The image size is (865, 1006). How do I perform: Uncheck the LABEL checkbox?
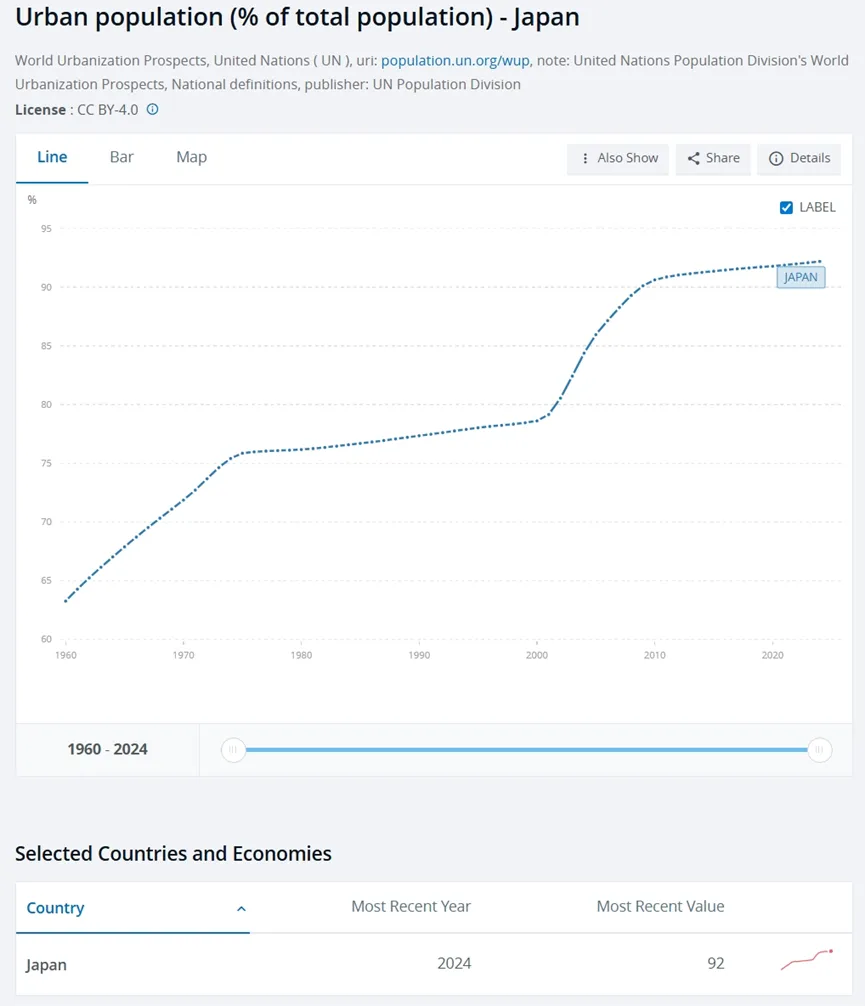pos(786,207)
